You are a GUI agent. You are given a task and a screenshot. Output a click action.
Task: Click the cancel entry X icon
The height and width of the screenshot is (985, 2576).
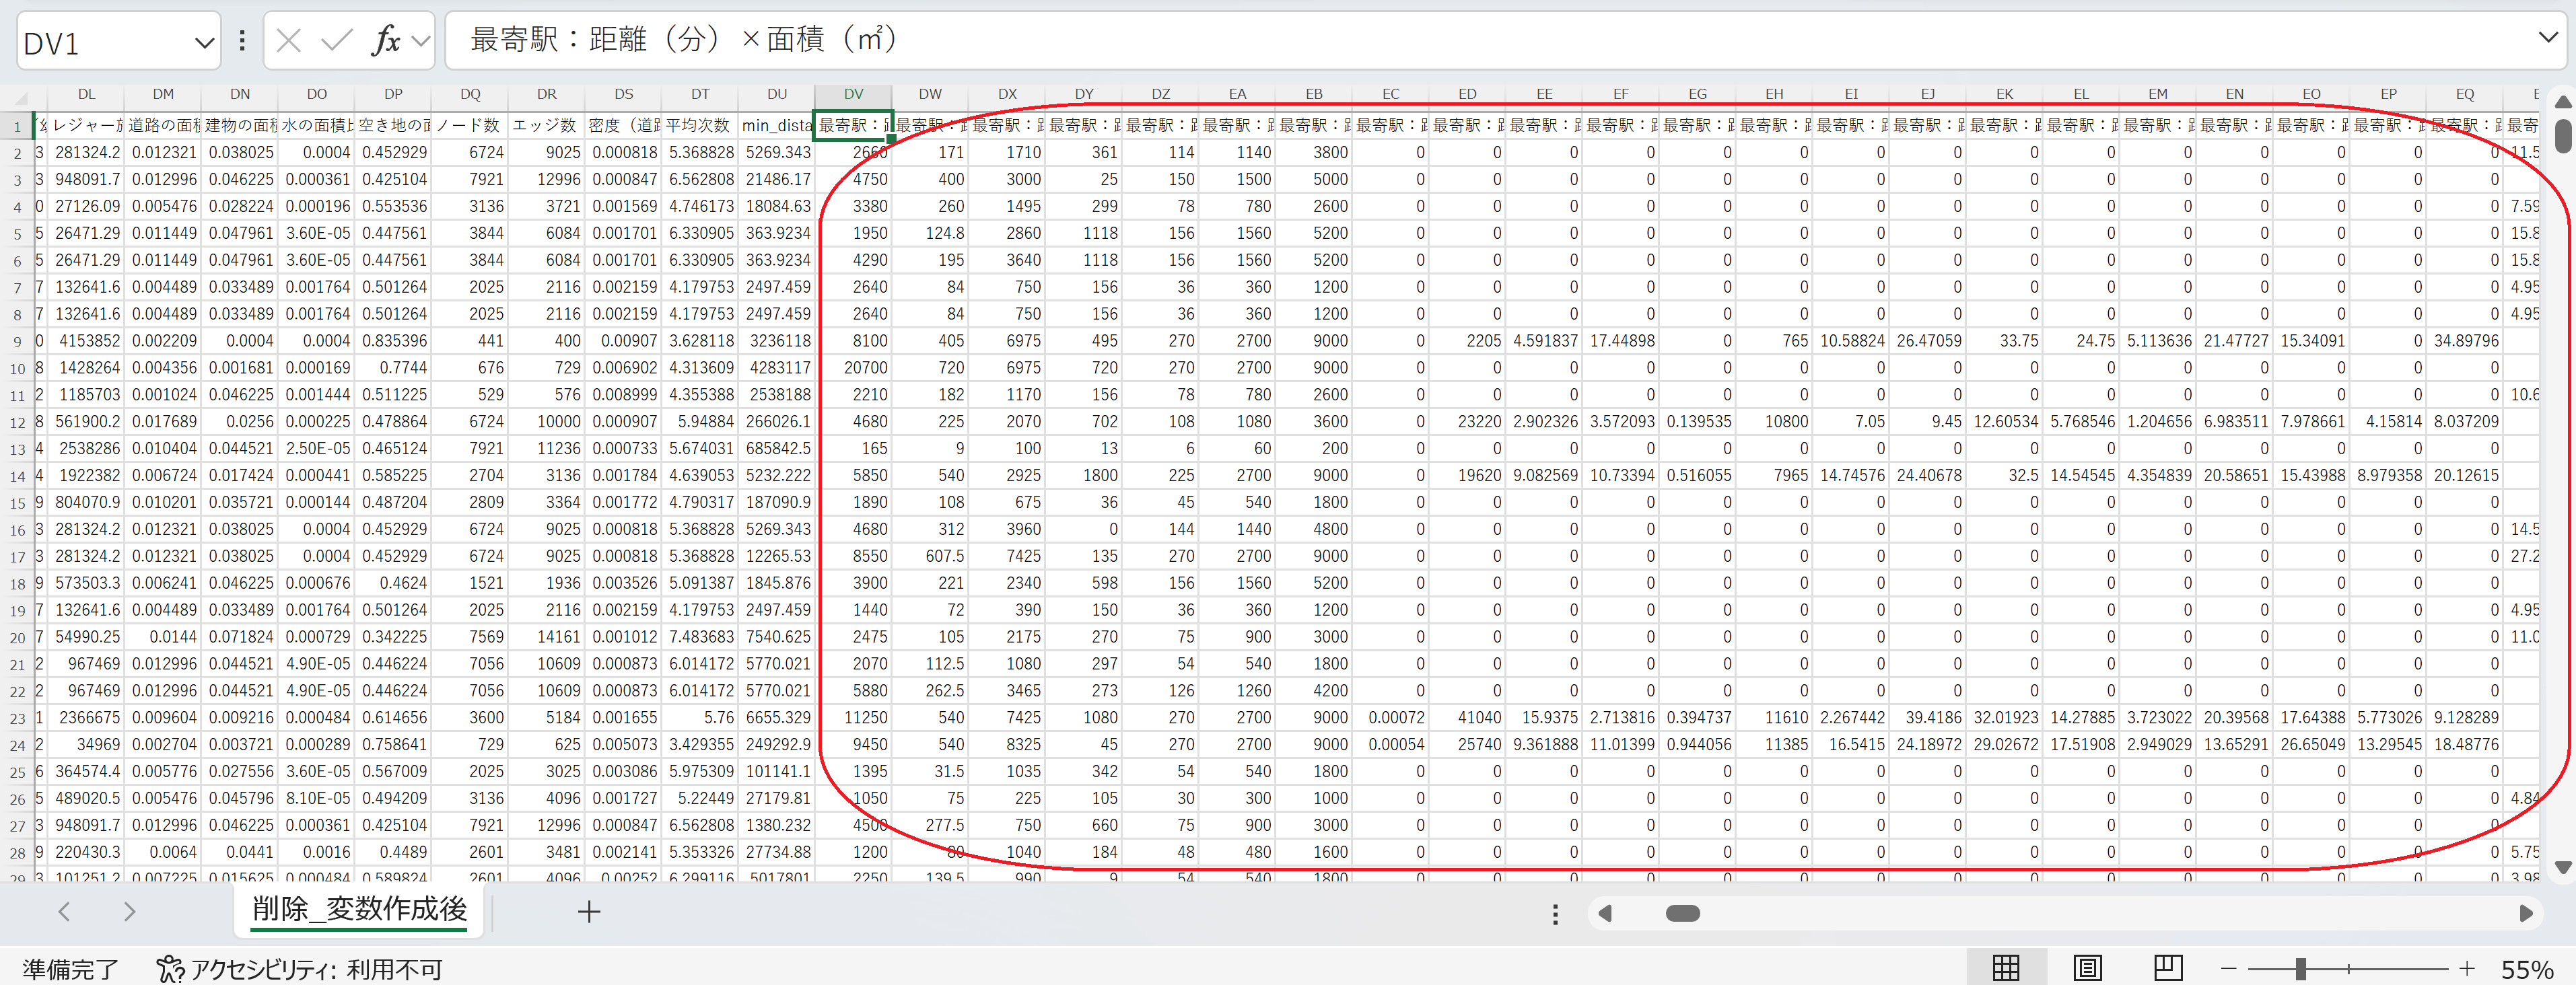pos(289,41)
